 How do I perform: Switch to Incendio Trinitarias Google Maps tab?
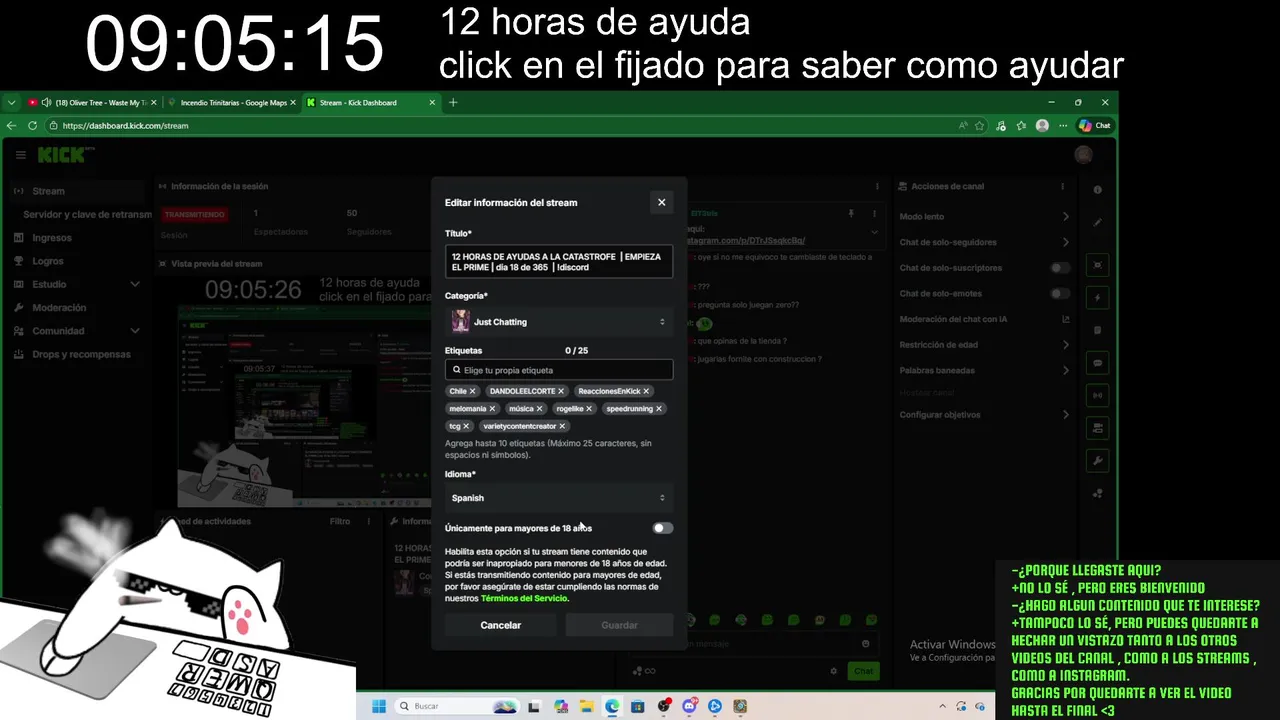[x=233, y=102]
